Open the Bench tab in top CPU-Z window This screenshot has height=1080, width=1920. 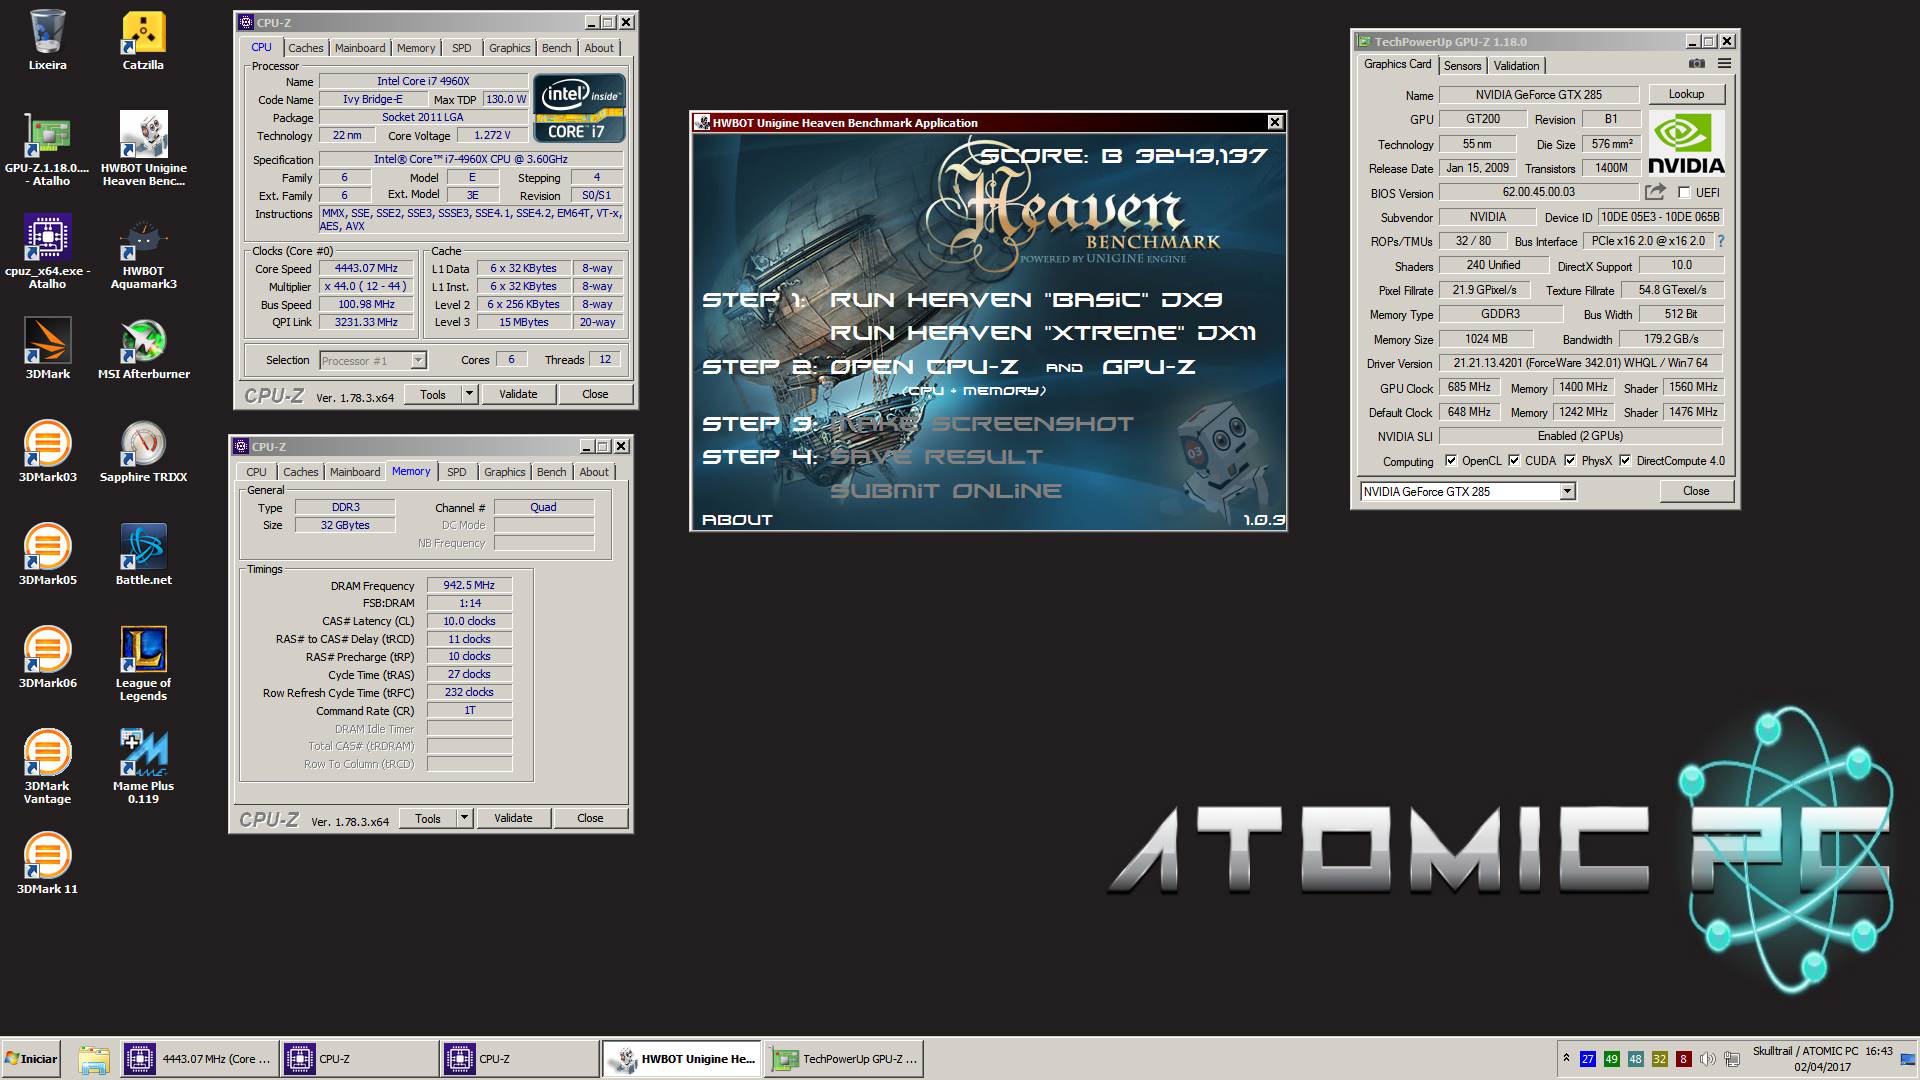click(557, 48)
